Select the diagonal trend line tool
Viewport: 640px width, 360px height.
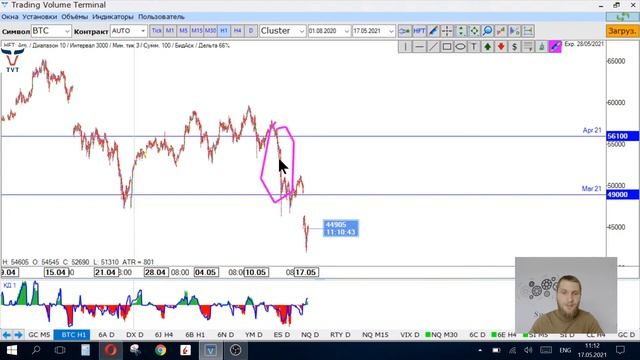tap(433, 47)
